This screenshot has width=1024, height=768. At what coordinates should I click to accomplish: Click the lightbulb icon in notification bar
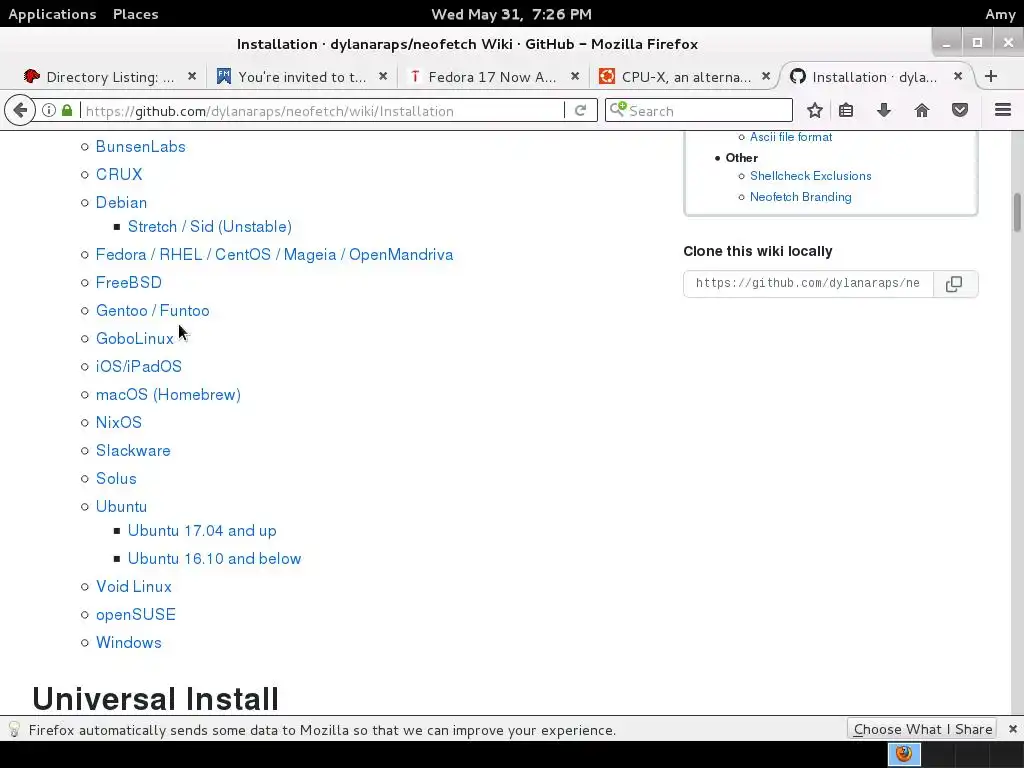click(x=14, y=729)
